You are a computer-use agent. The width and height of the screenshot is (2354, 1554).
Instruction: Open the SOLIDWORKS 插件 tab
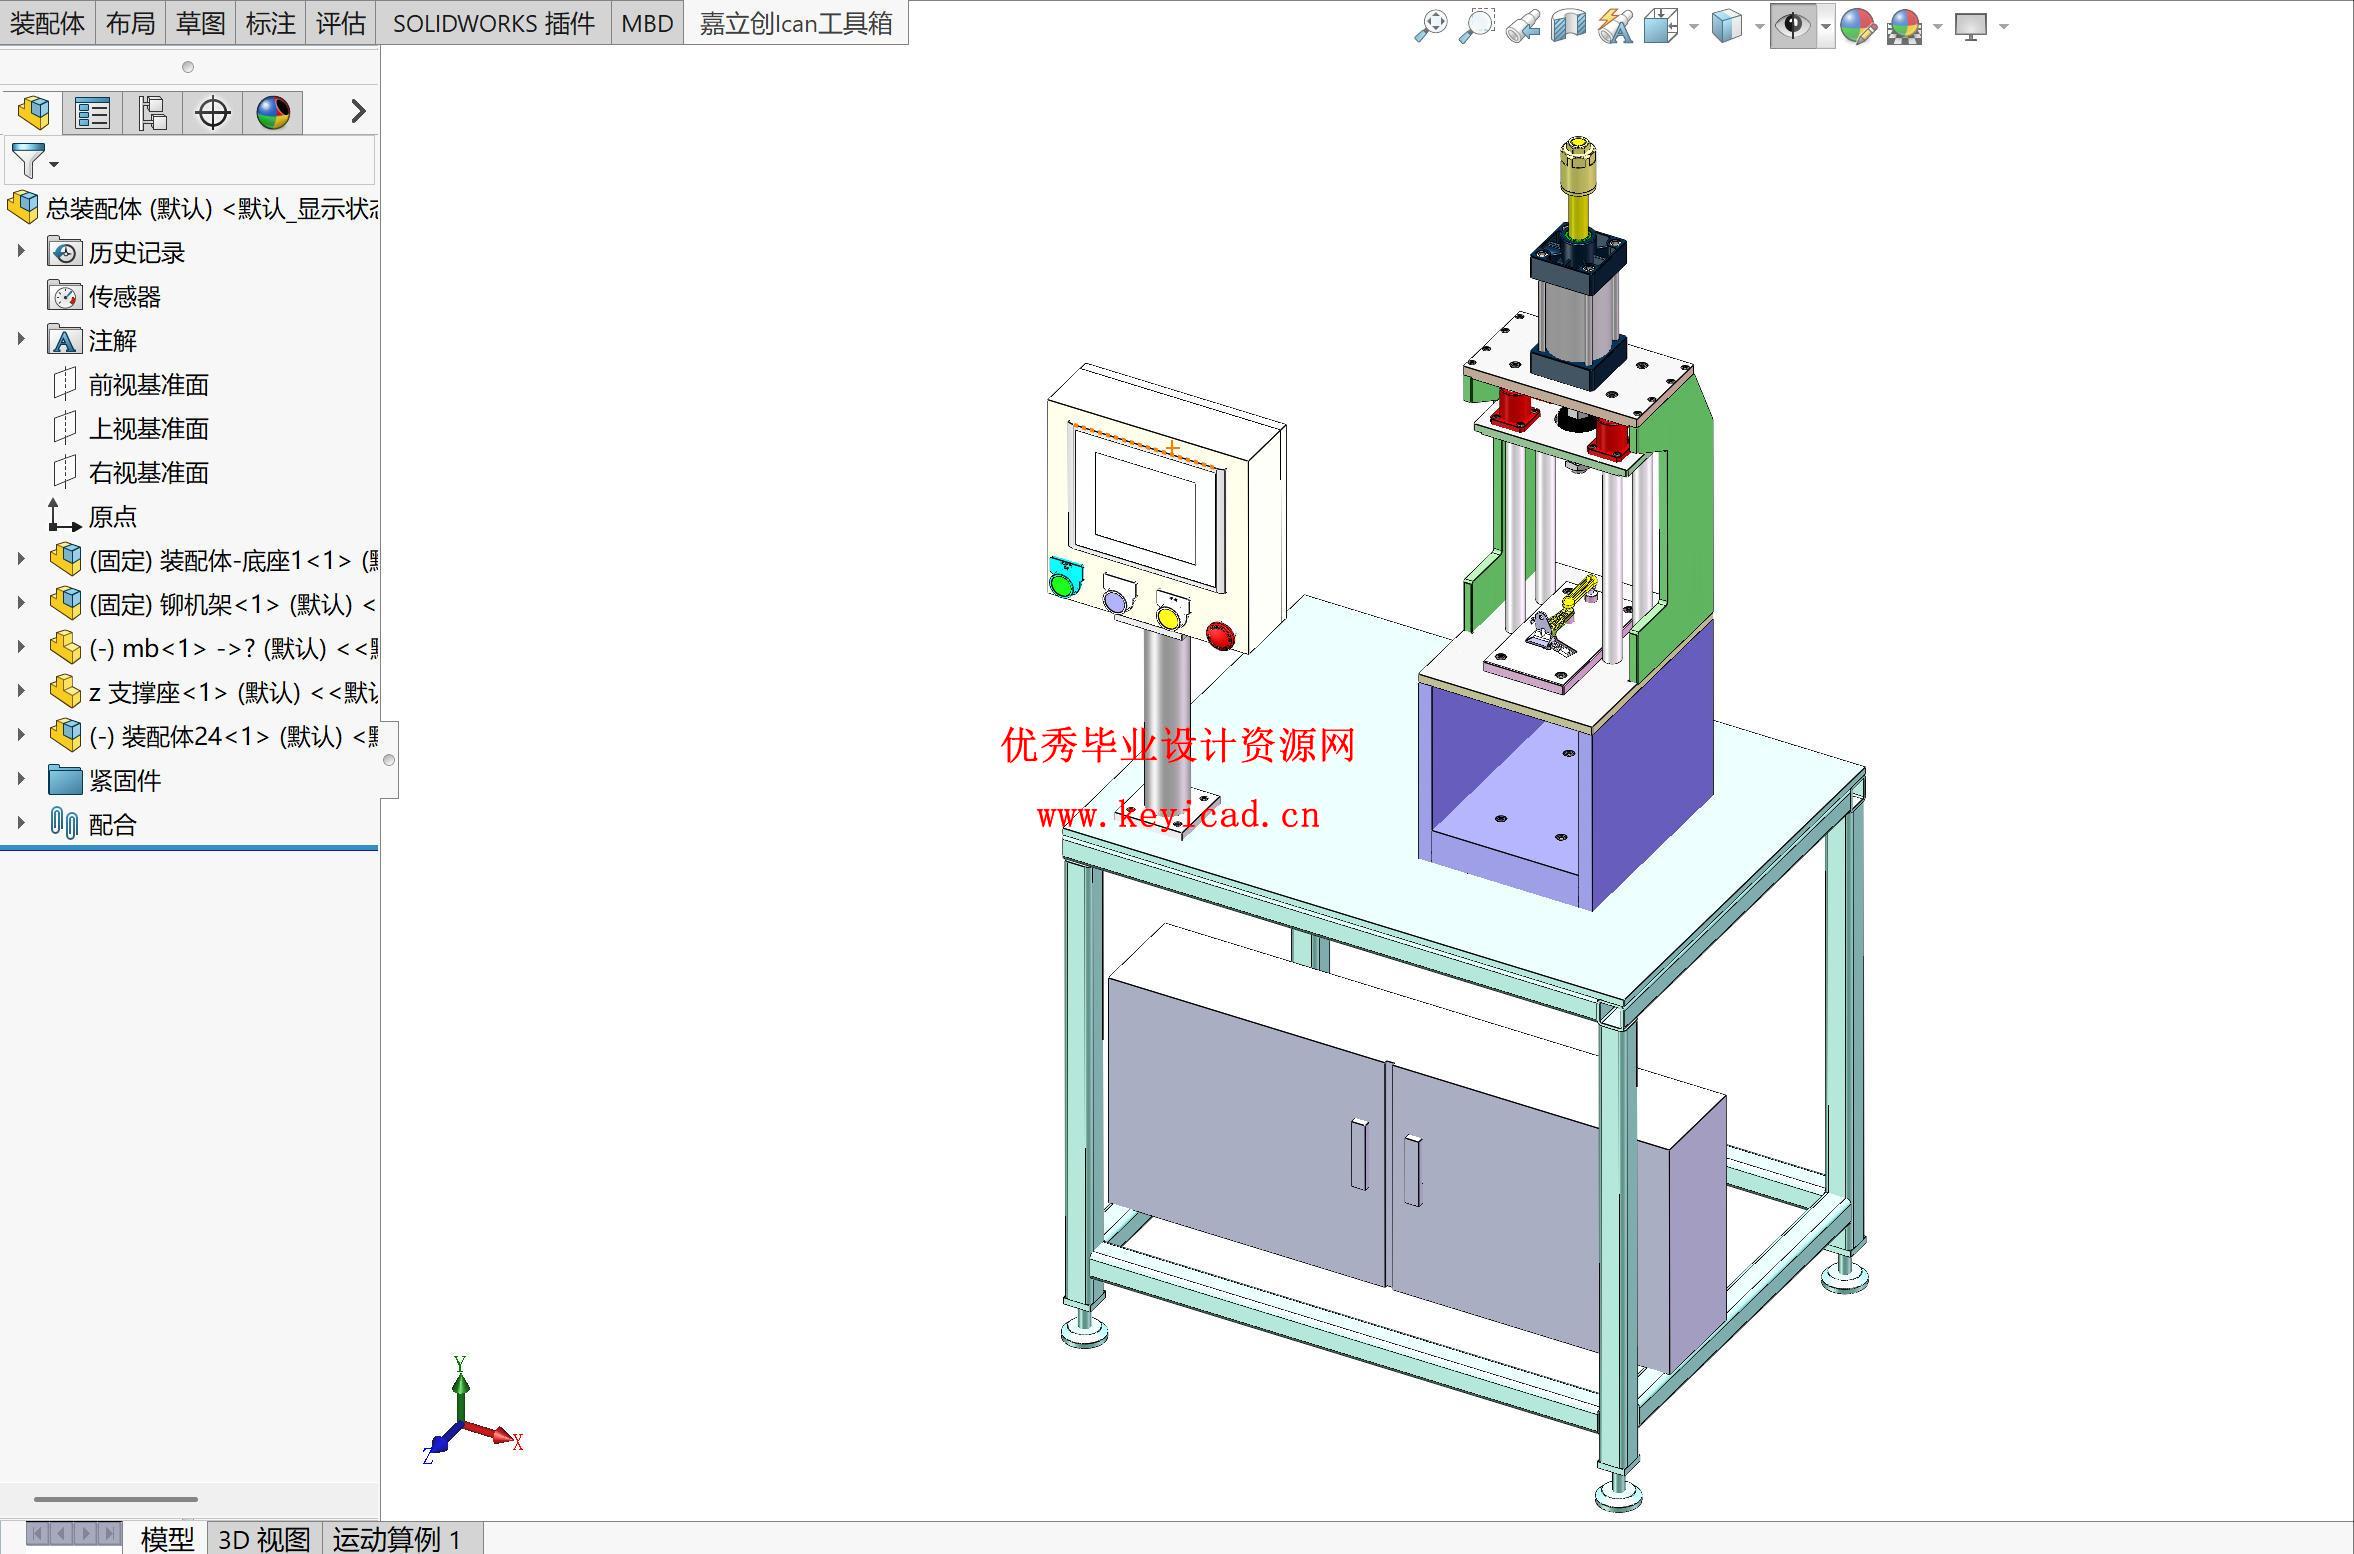pyautogui.click(x=493, y=23)
